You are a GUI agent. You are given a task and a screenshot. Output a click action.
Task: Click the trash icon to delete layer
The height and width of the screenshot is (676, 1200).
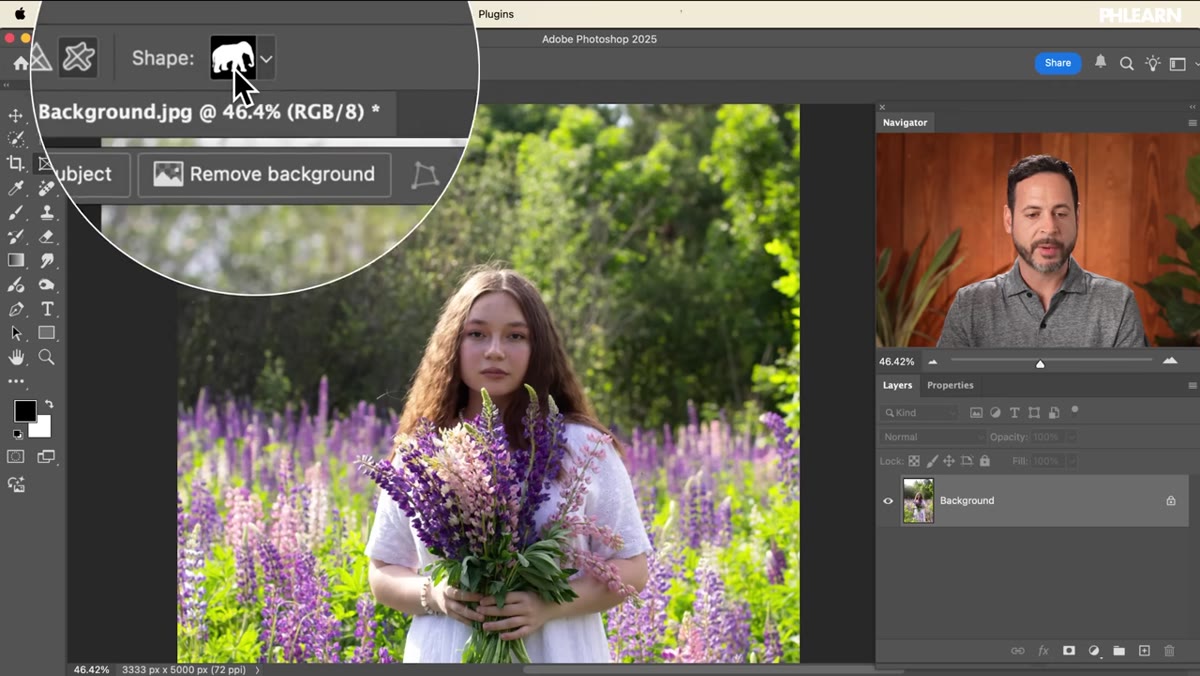(x=1170, y=651)
